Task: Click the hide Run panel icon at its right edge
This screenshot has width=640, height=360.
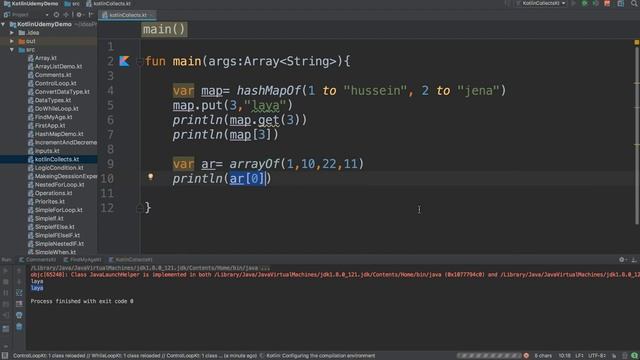Action: [634, 260]
